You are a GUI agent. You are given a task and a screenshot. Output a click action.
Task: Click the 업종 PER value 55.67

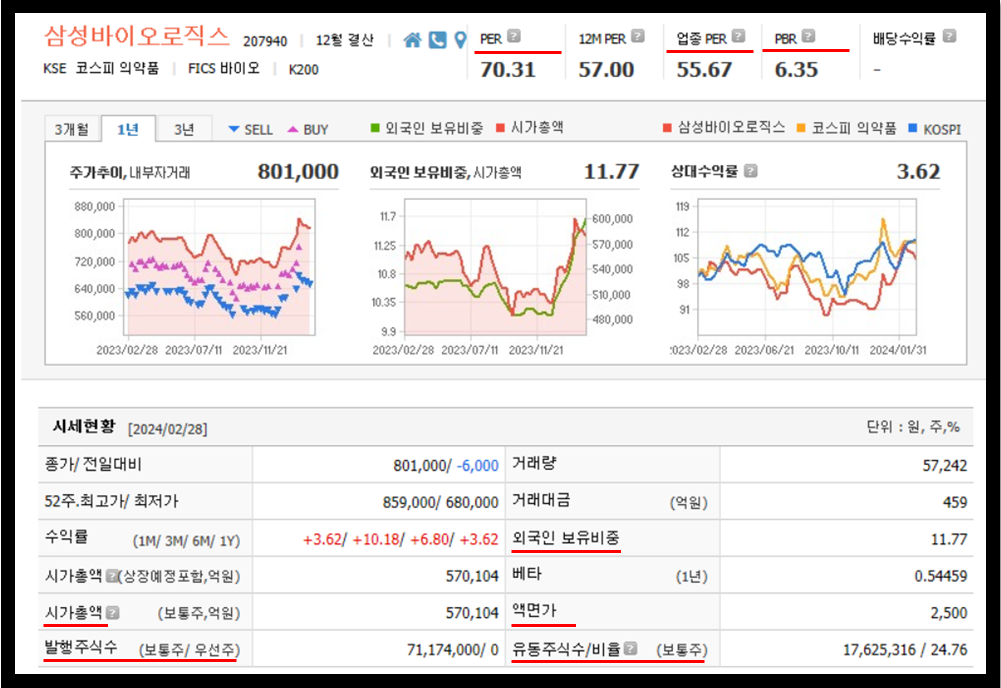704,69
